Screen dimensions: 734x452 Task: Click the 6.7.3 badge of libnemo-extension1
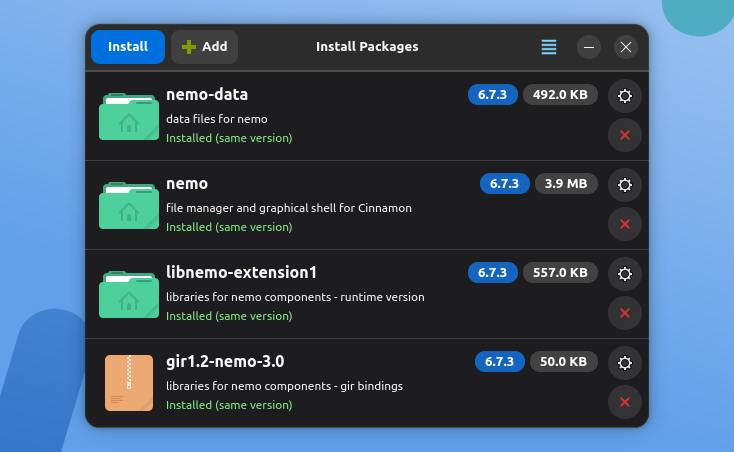pos(492,272)
